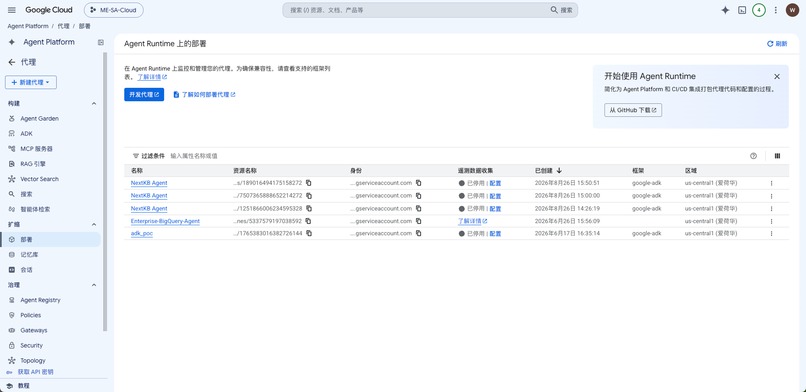This screenshot has height=392, width=806.
Task: Click Agent Platform breadcrumb
Action: [x=28, y=26]
